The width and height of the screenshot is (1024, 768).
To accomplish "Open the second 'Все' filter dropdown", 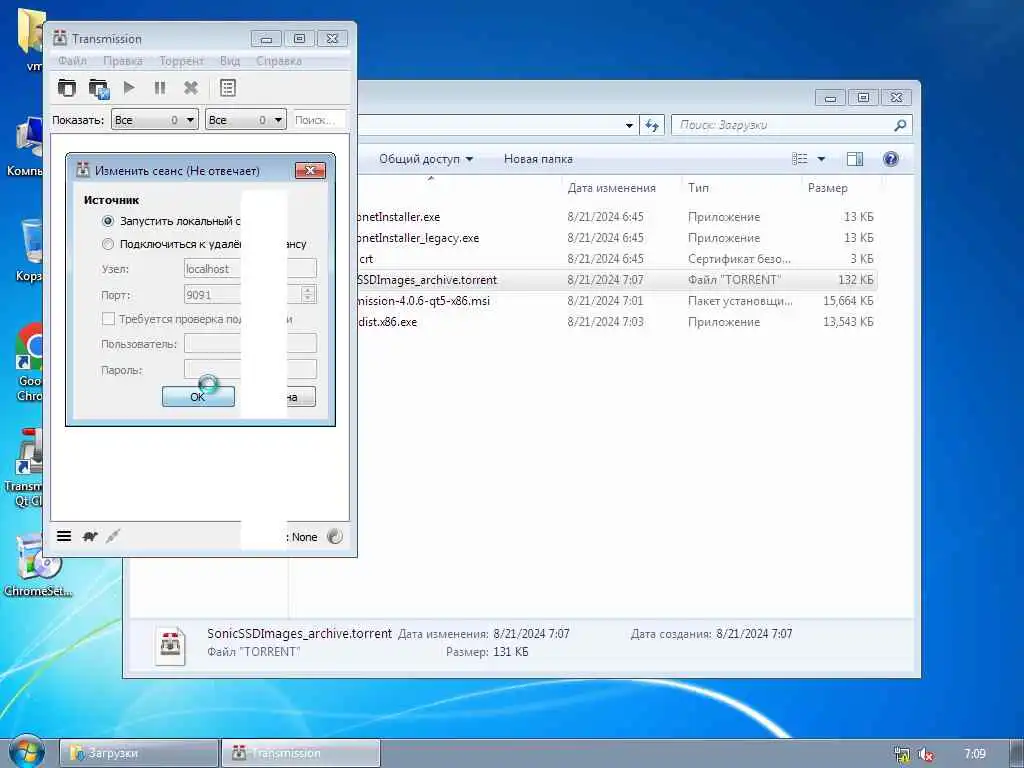I will tap(246, 120).
